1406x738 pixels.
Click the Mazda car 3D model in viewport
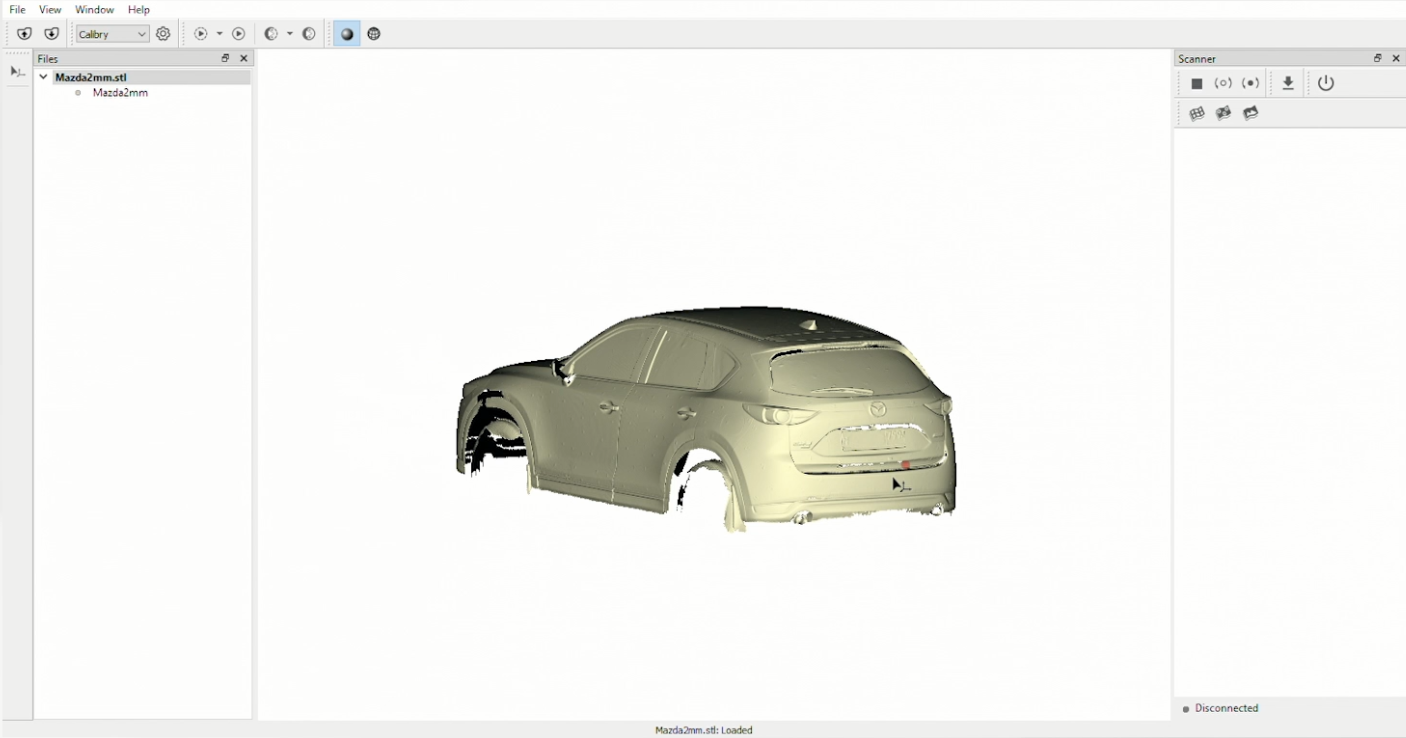[x=705, y=418]
